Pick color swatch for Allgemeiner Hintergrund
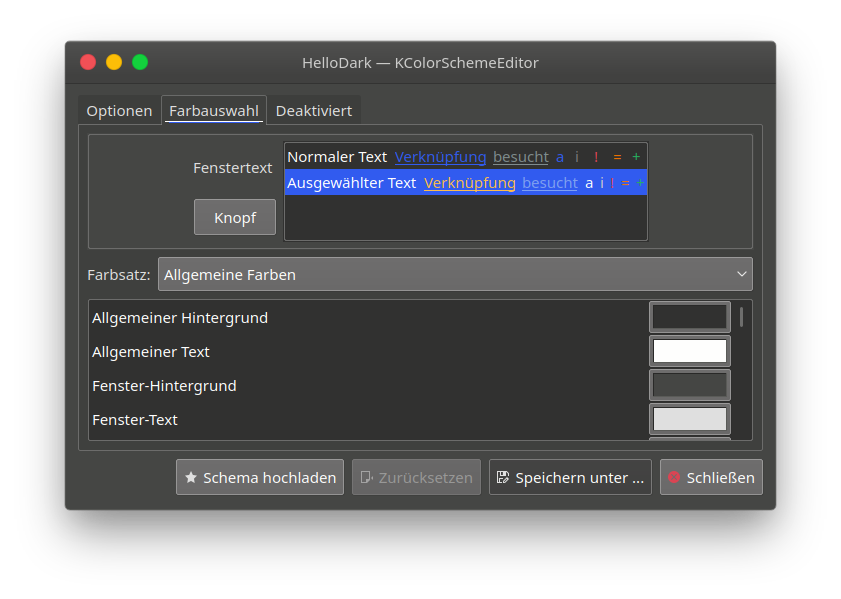The width and height of the screenshot is (841, 599). 690,317
